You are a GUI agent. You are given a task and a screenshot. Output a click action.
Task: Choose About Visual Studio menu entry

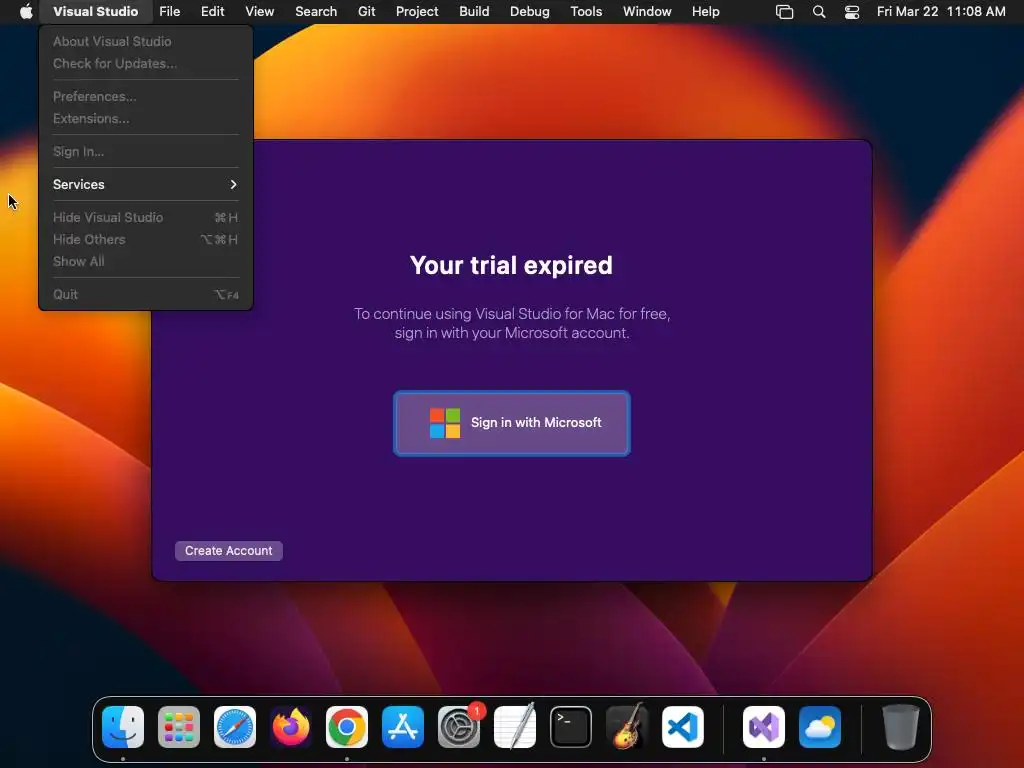145,41
